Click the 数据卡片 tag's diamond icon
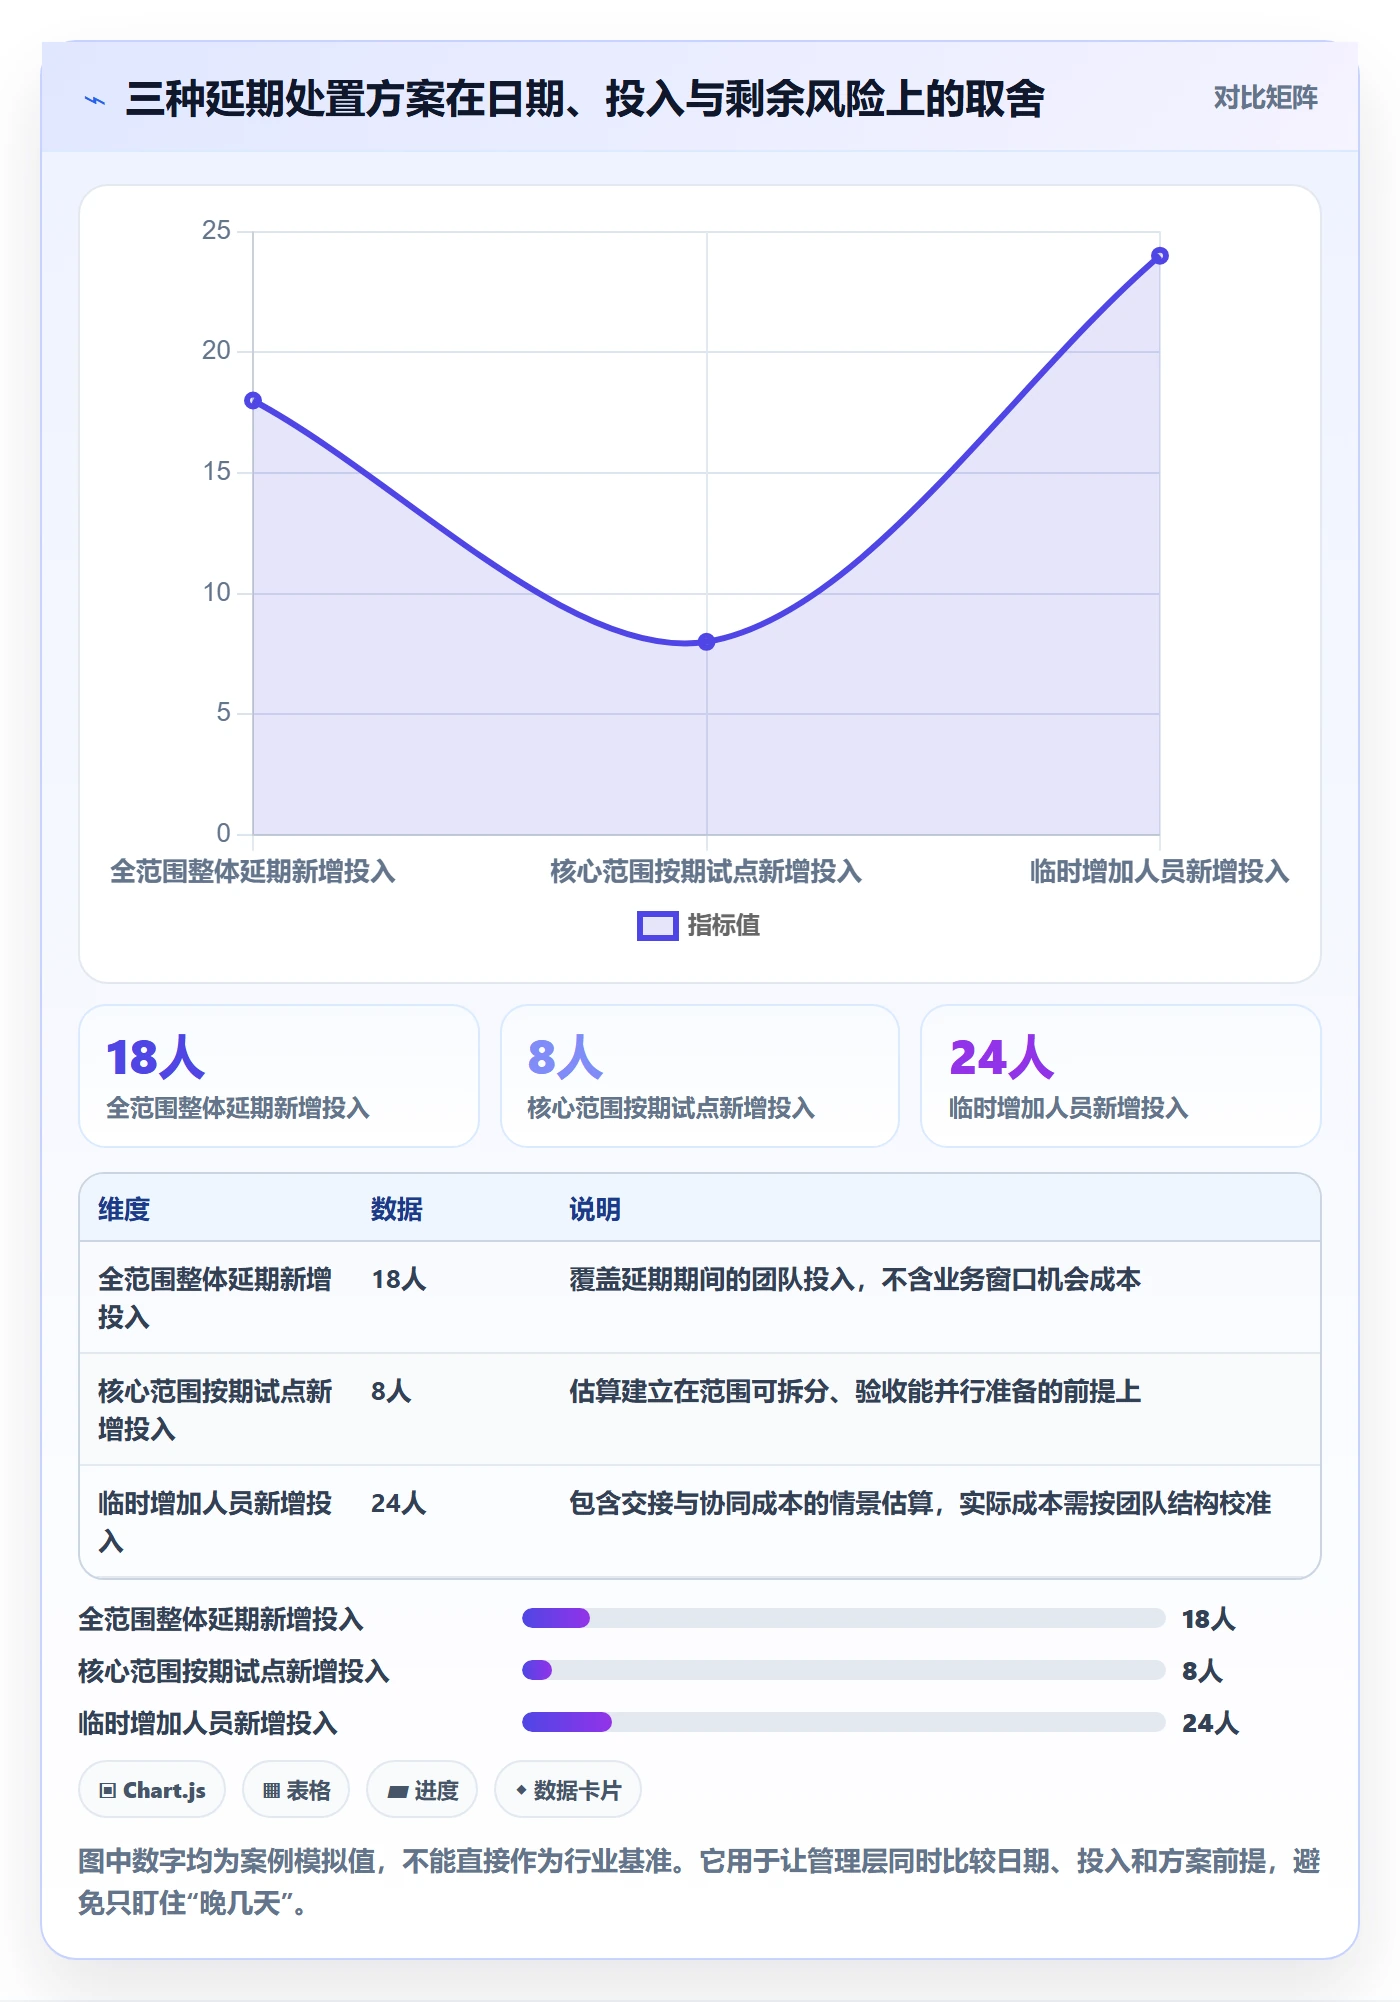 521,1790
